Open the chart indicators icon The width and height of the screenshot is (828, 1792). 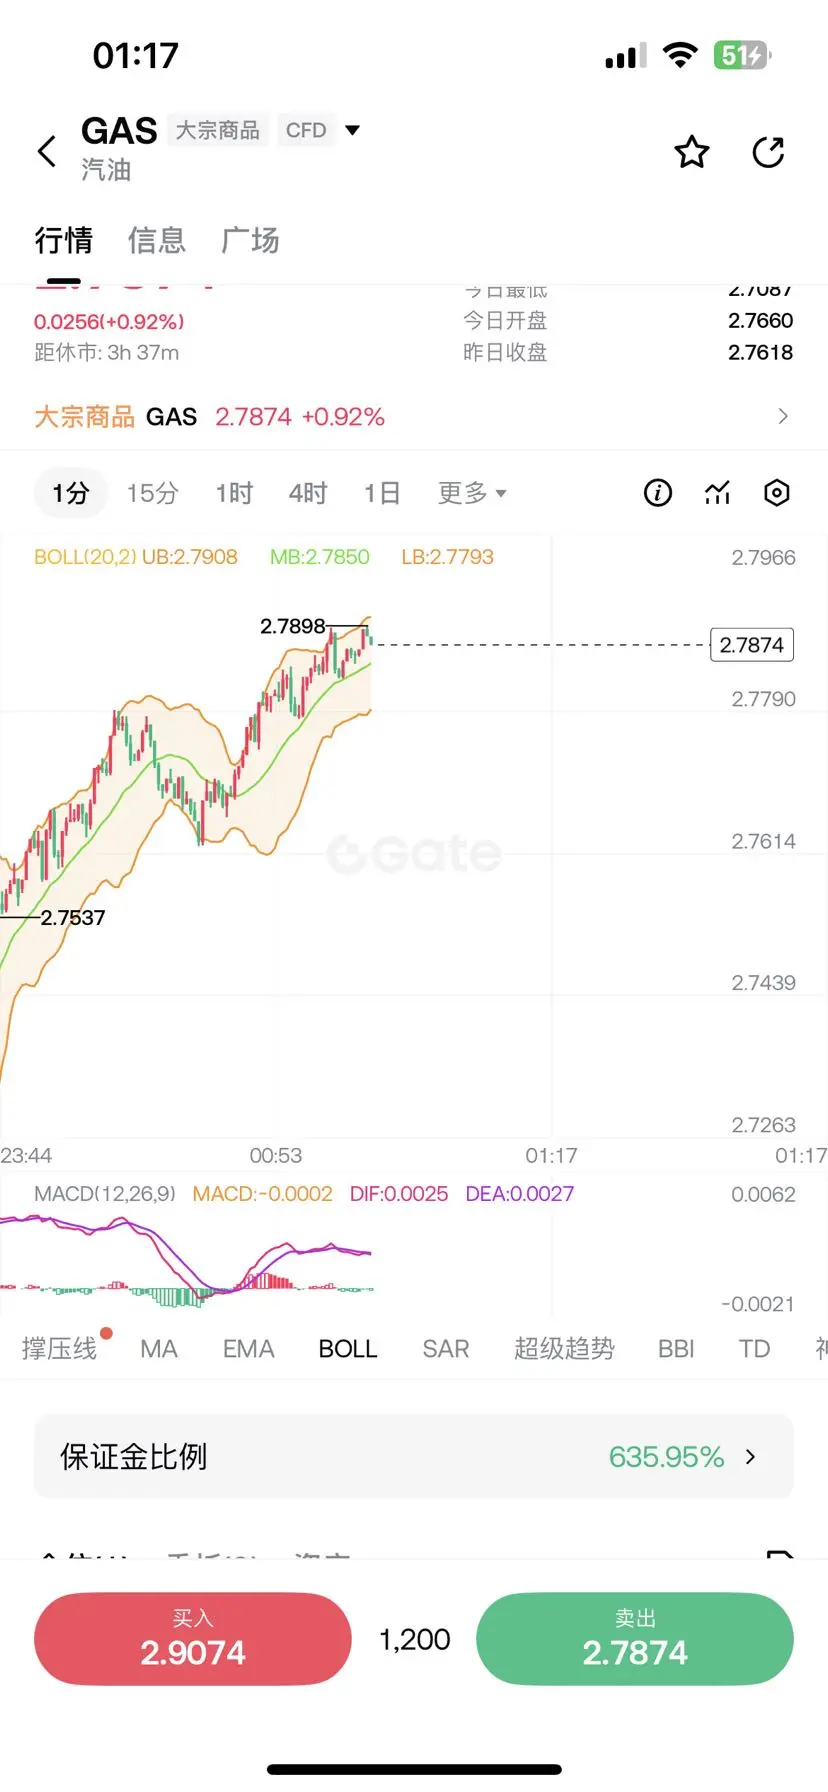click(717, 493)
